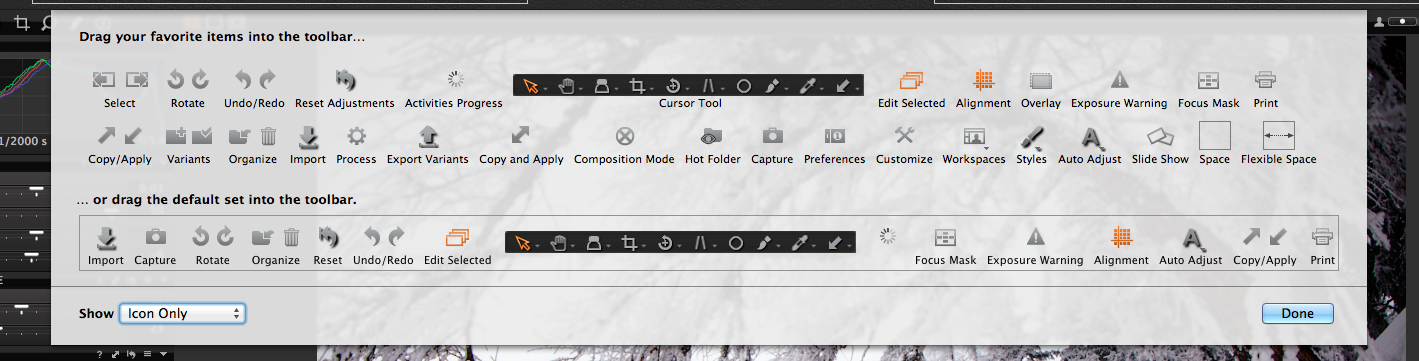Click the Reset Adjustments icon
Viewport: 1419px width, 361px height.
pyautogui.click(x=345, y=80)
